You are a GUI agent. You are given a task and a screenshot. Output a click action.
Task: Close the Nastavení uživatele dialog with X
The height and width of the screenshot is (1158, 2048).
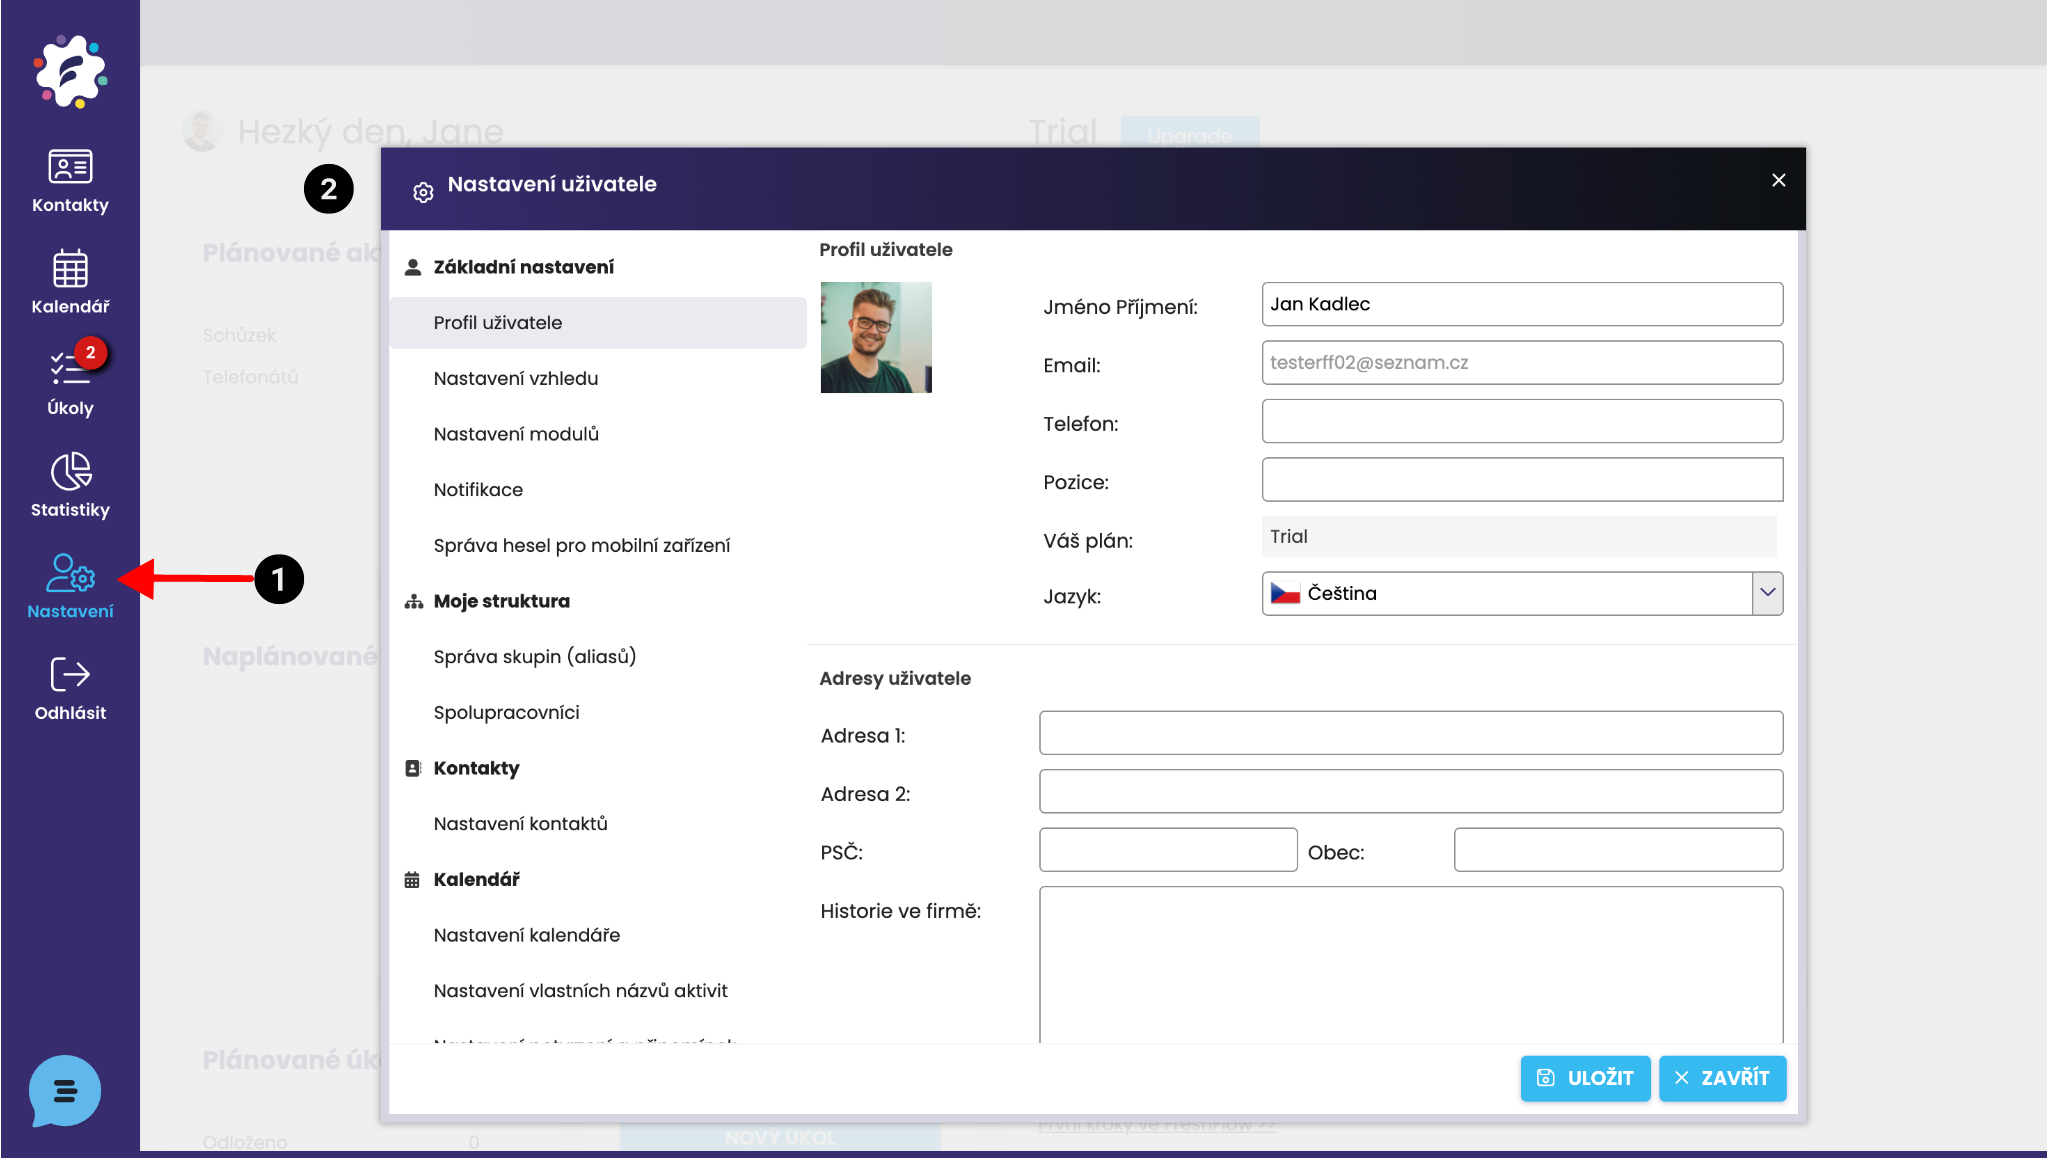coord(1778,180)
